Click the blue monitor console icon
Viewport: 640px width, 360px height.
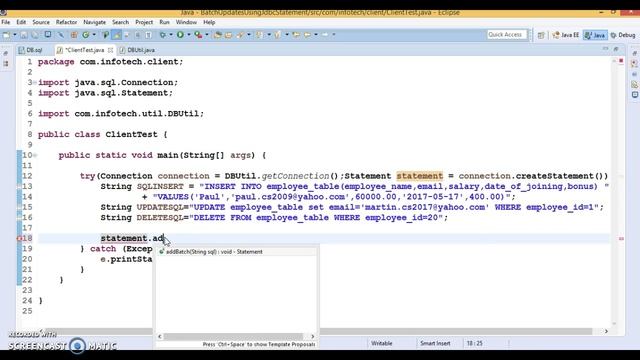point(48,35)
